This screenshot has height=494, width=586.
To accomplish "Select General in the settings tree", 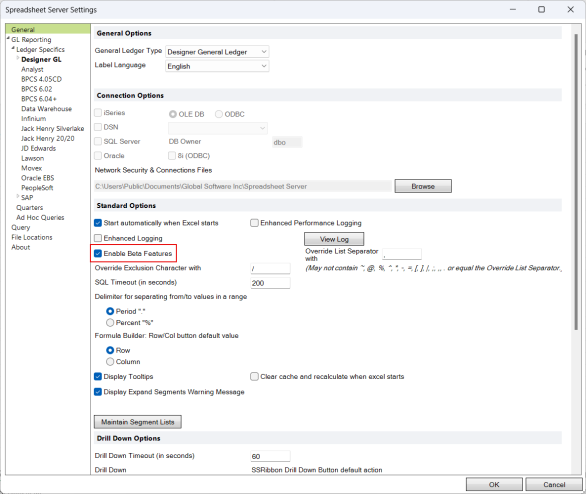I will tap(23, 30).
